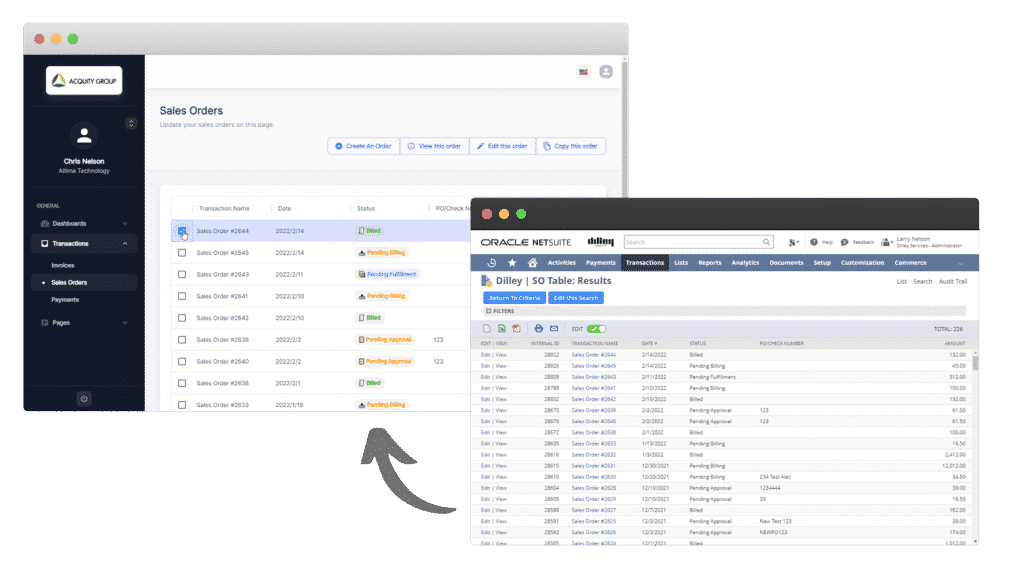Print the SO Table results
Viewport: 1024px width, 576px height.
pyautogui.click(x=538, y=328)
